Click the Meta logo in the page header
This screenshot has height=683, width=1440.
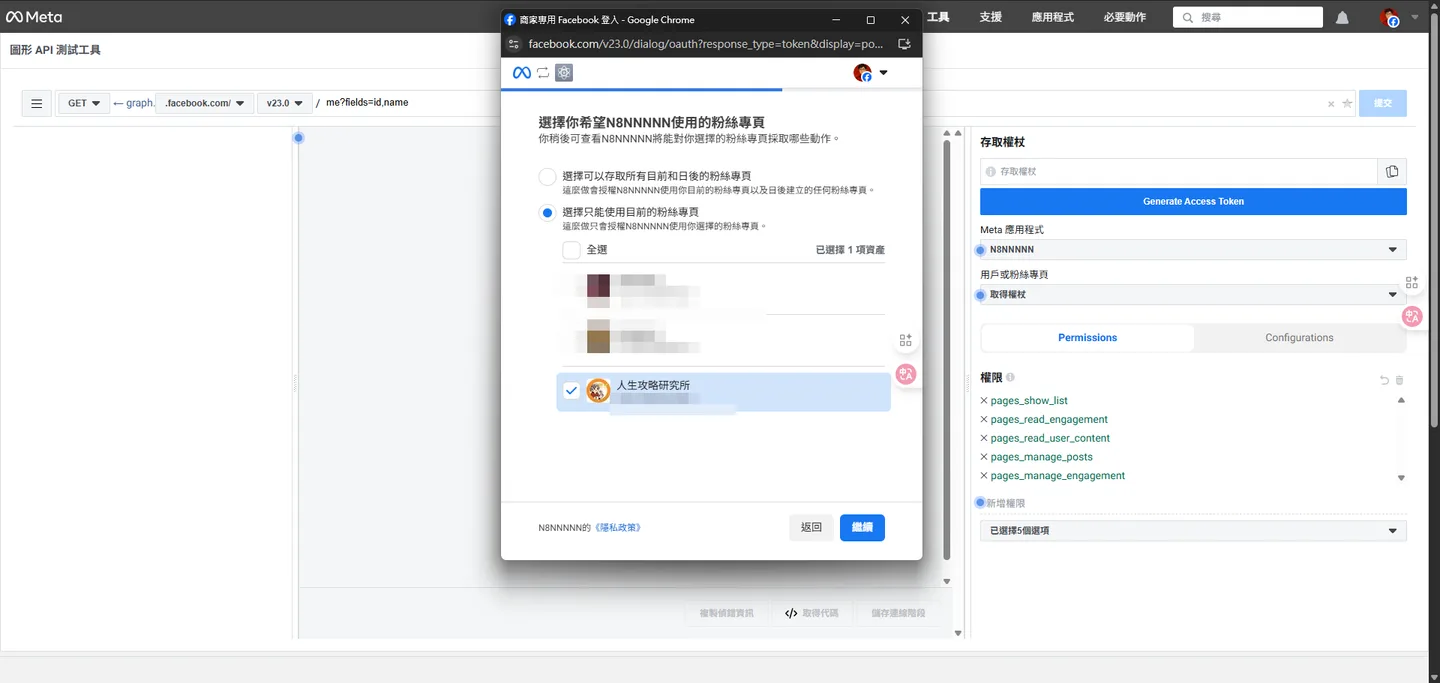34,17
